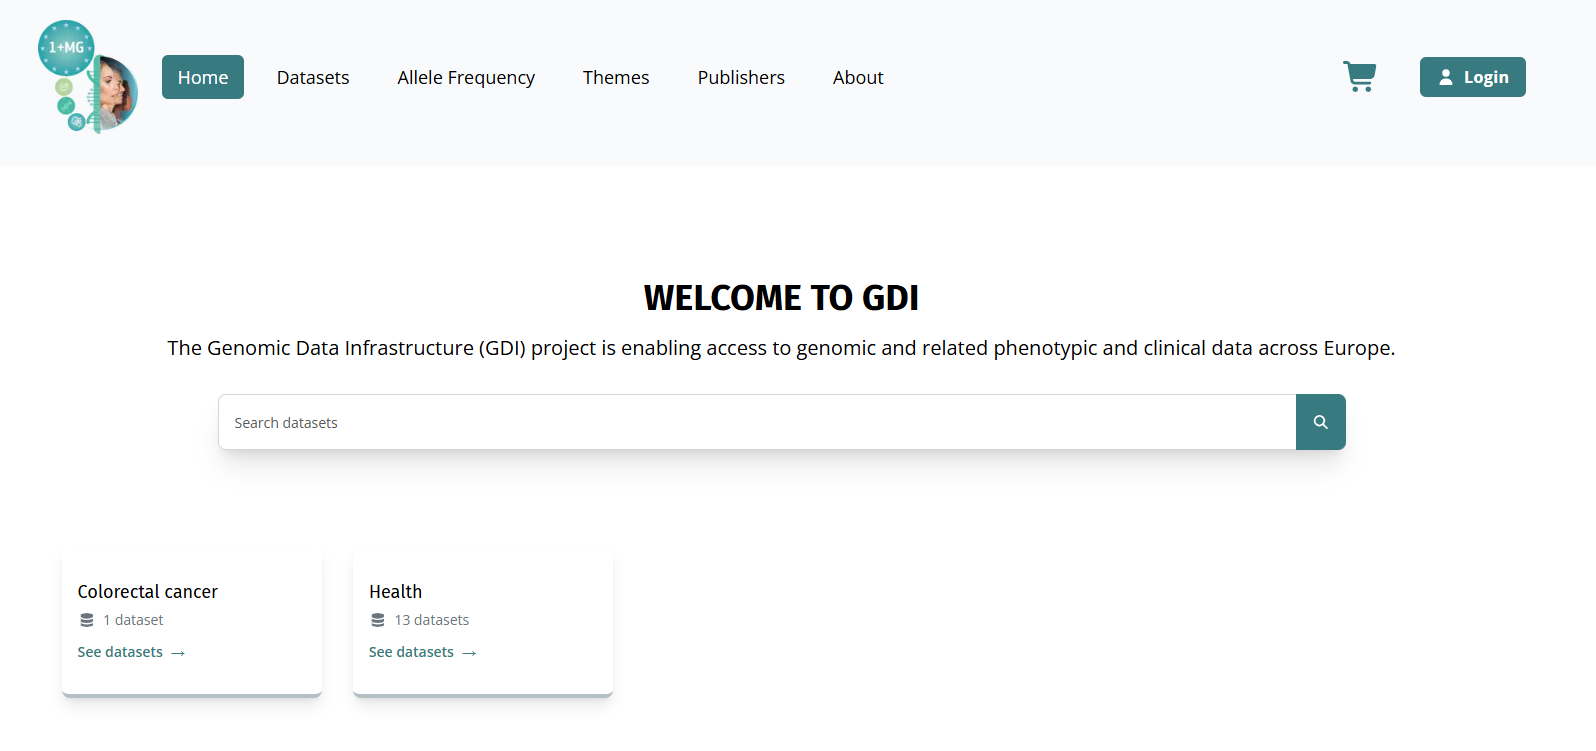Viewport: 1596px width, 751px height.
Task: Click the '1 dataset' count text
Action: [133, 620]
